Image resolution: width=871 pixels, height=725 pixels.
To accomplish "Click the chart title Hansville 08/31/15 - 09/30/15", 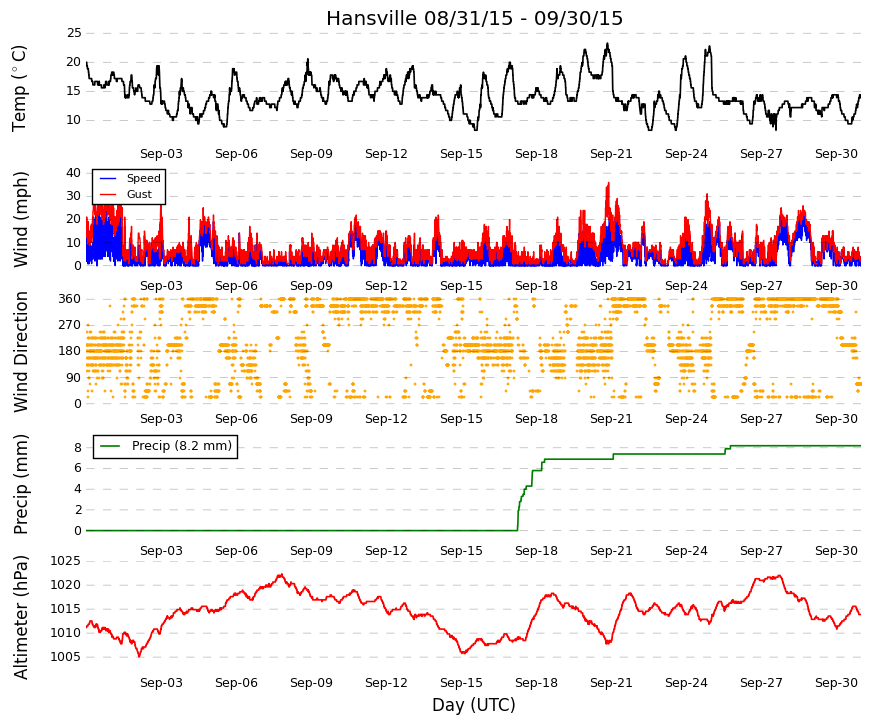I will [x=474, y=18].
